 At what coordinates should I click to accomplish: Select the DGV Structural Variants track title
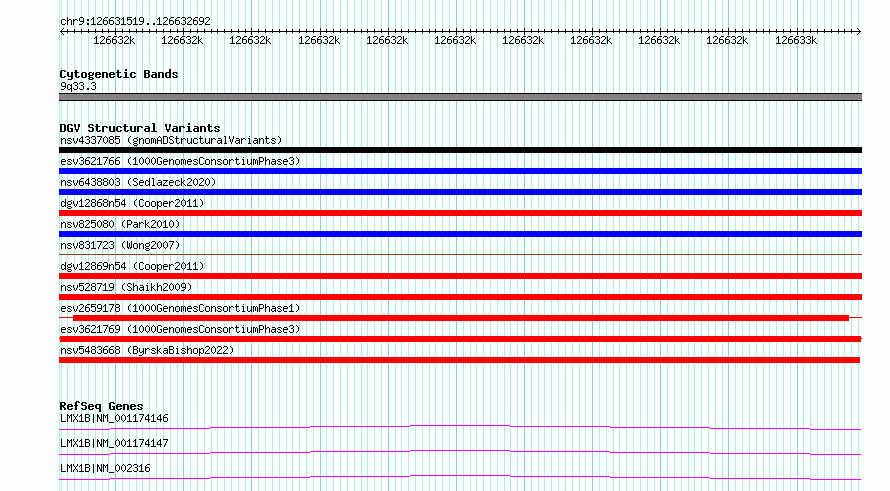(140, 128)
